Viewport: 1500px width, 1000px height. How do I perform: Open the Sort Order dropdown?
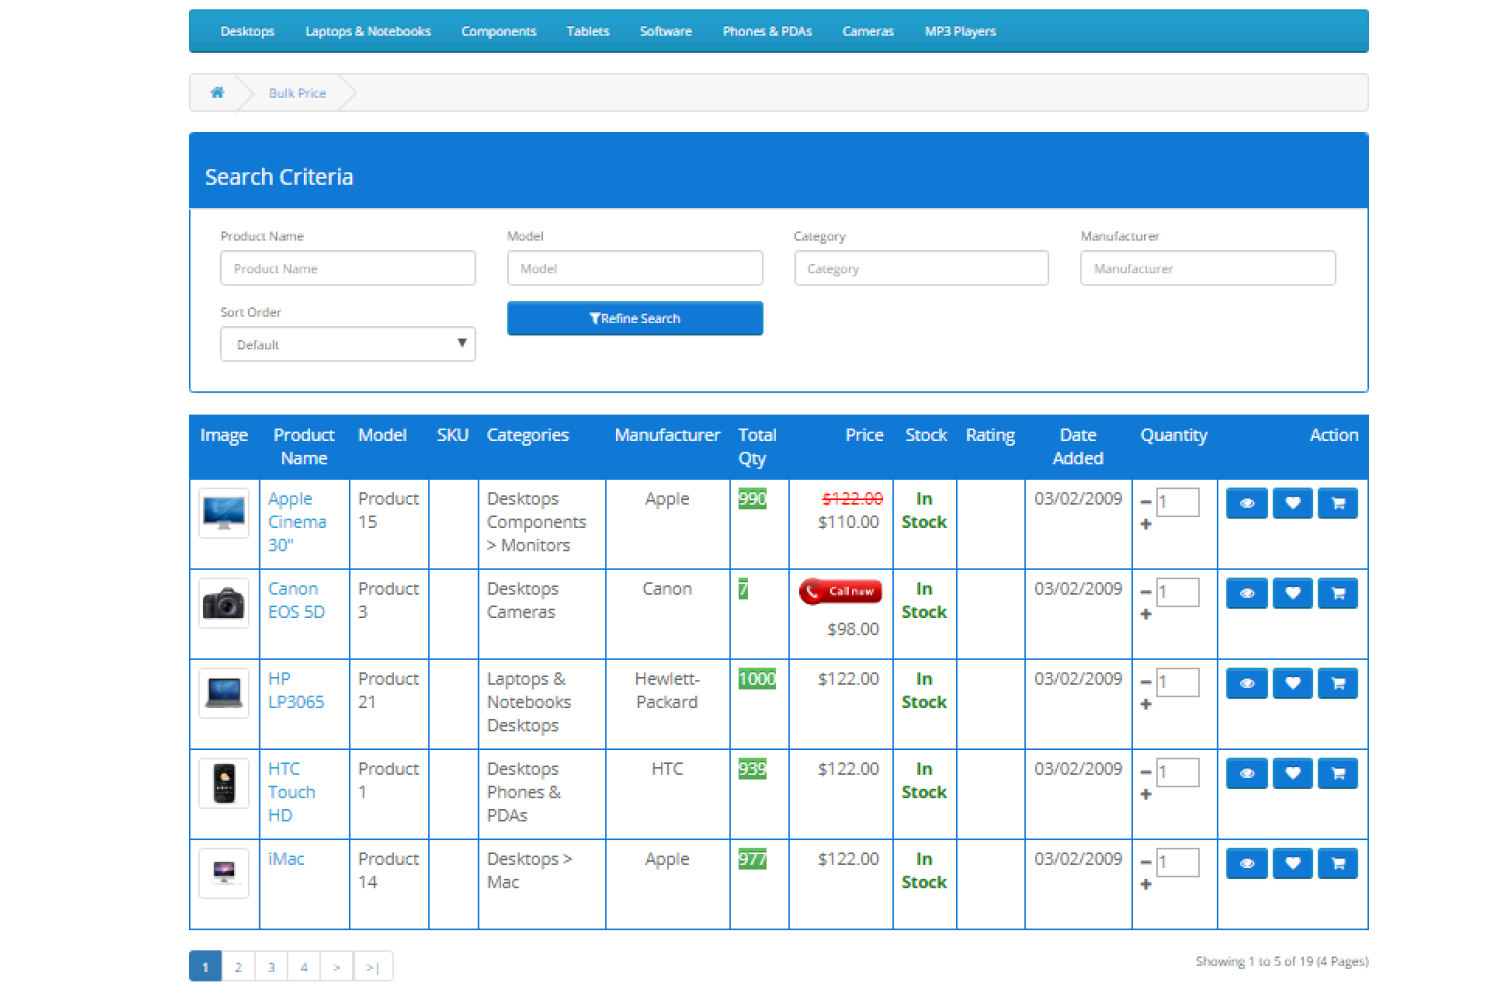pos(348,344)
